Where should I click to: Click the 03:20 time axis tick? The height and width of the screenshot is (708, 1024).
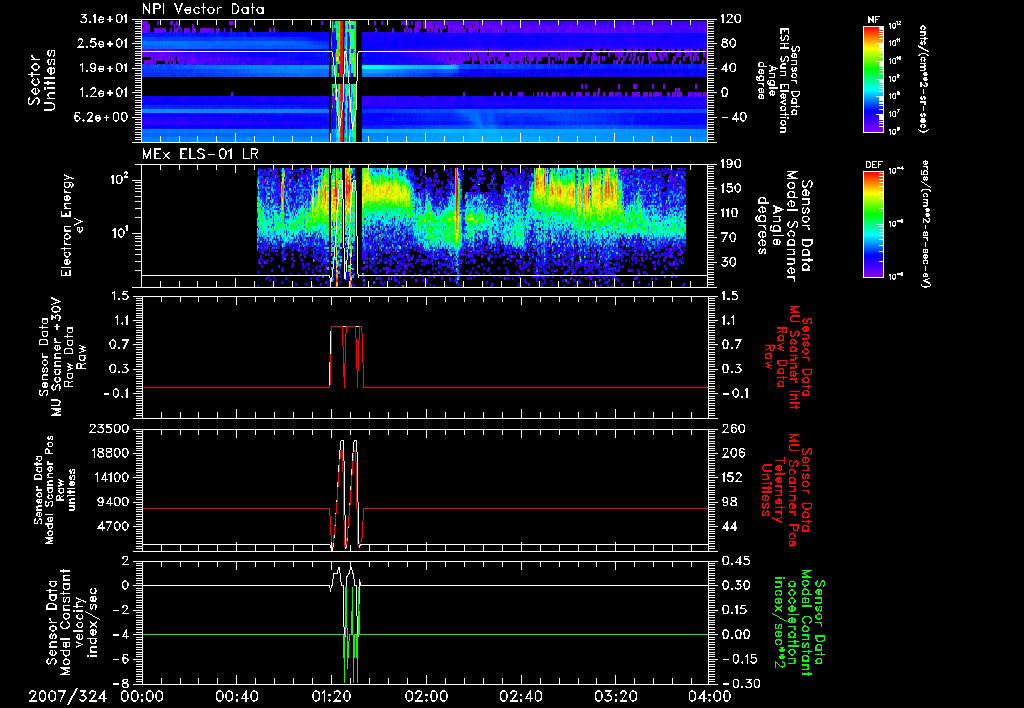click(x=615, y=696)
